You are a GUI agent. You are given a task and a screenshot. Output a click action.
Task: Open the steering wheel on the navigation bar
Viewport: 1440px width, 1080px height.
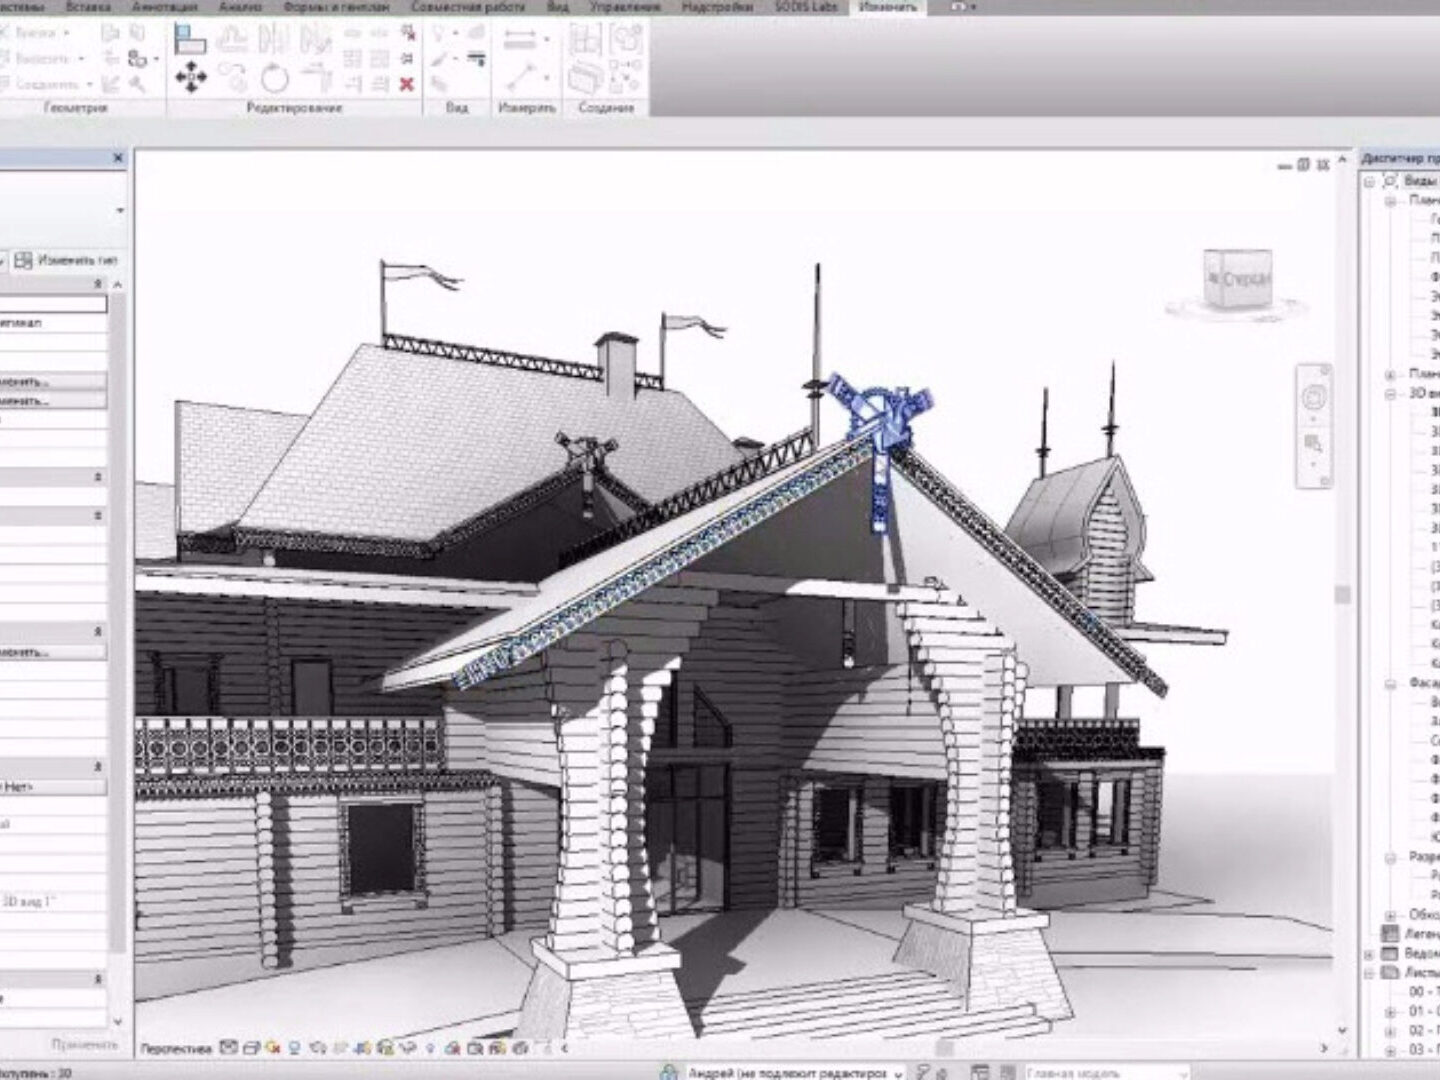point(1313,399)
